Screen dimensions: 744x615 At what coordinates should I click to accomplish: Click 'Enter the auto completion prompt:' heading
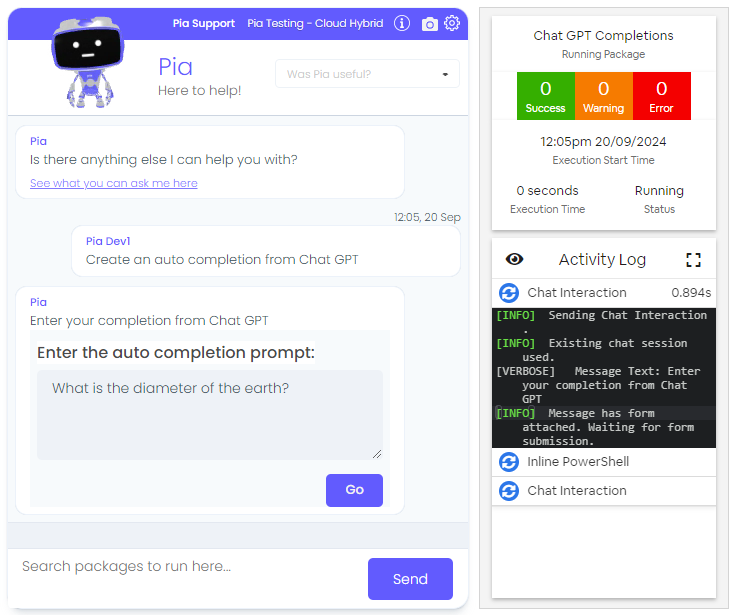[176, 353]
